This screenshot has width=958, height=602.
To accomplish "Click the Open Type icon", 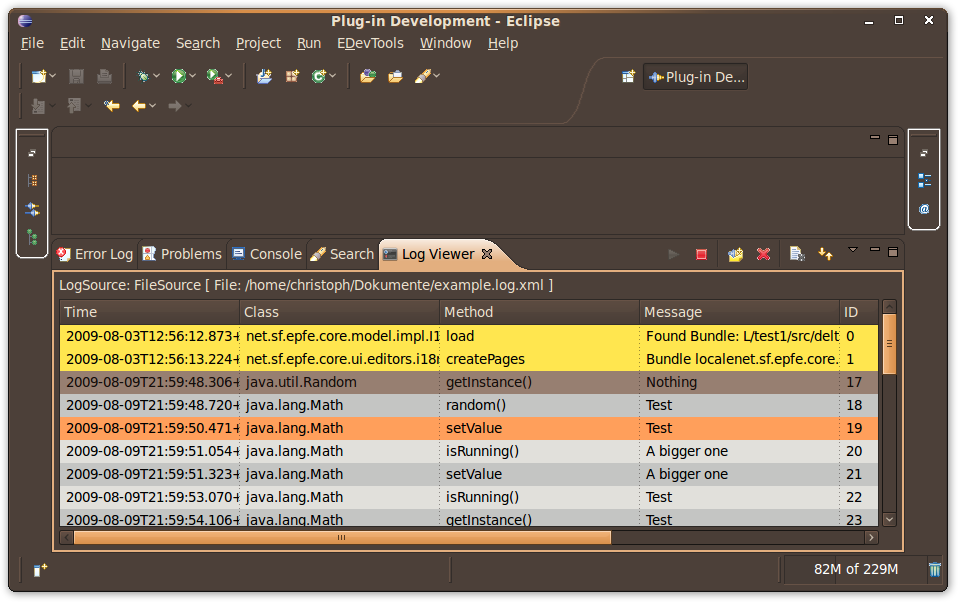I will 368,76.
